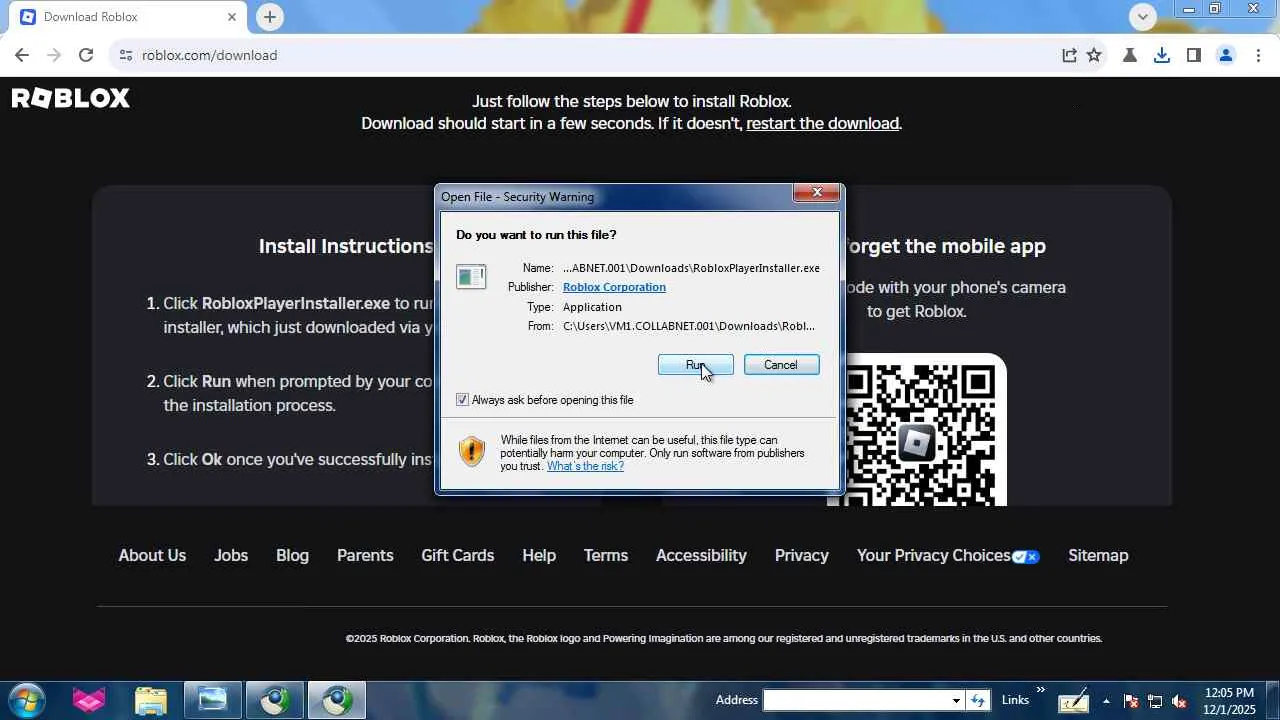Open the Roblox Corporation publisher link
Viewport: 1280px width, 720px height.
(x=614, y=287)
